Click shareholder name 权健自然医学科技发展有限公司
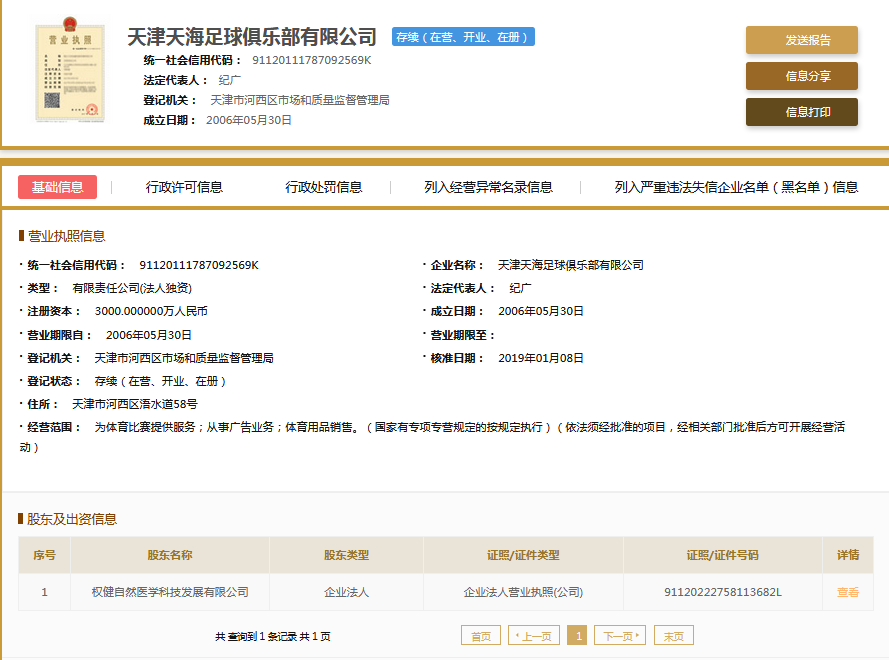Image resolution: width=889 pixels, height=660 pixels. point(170,592)
